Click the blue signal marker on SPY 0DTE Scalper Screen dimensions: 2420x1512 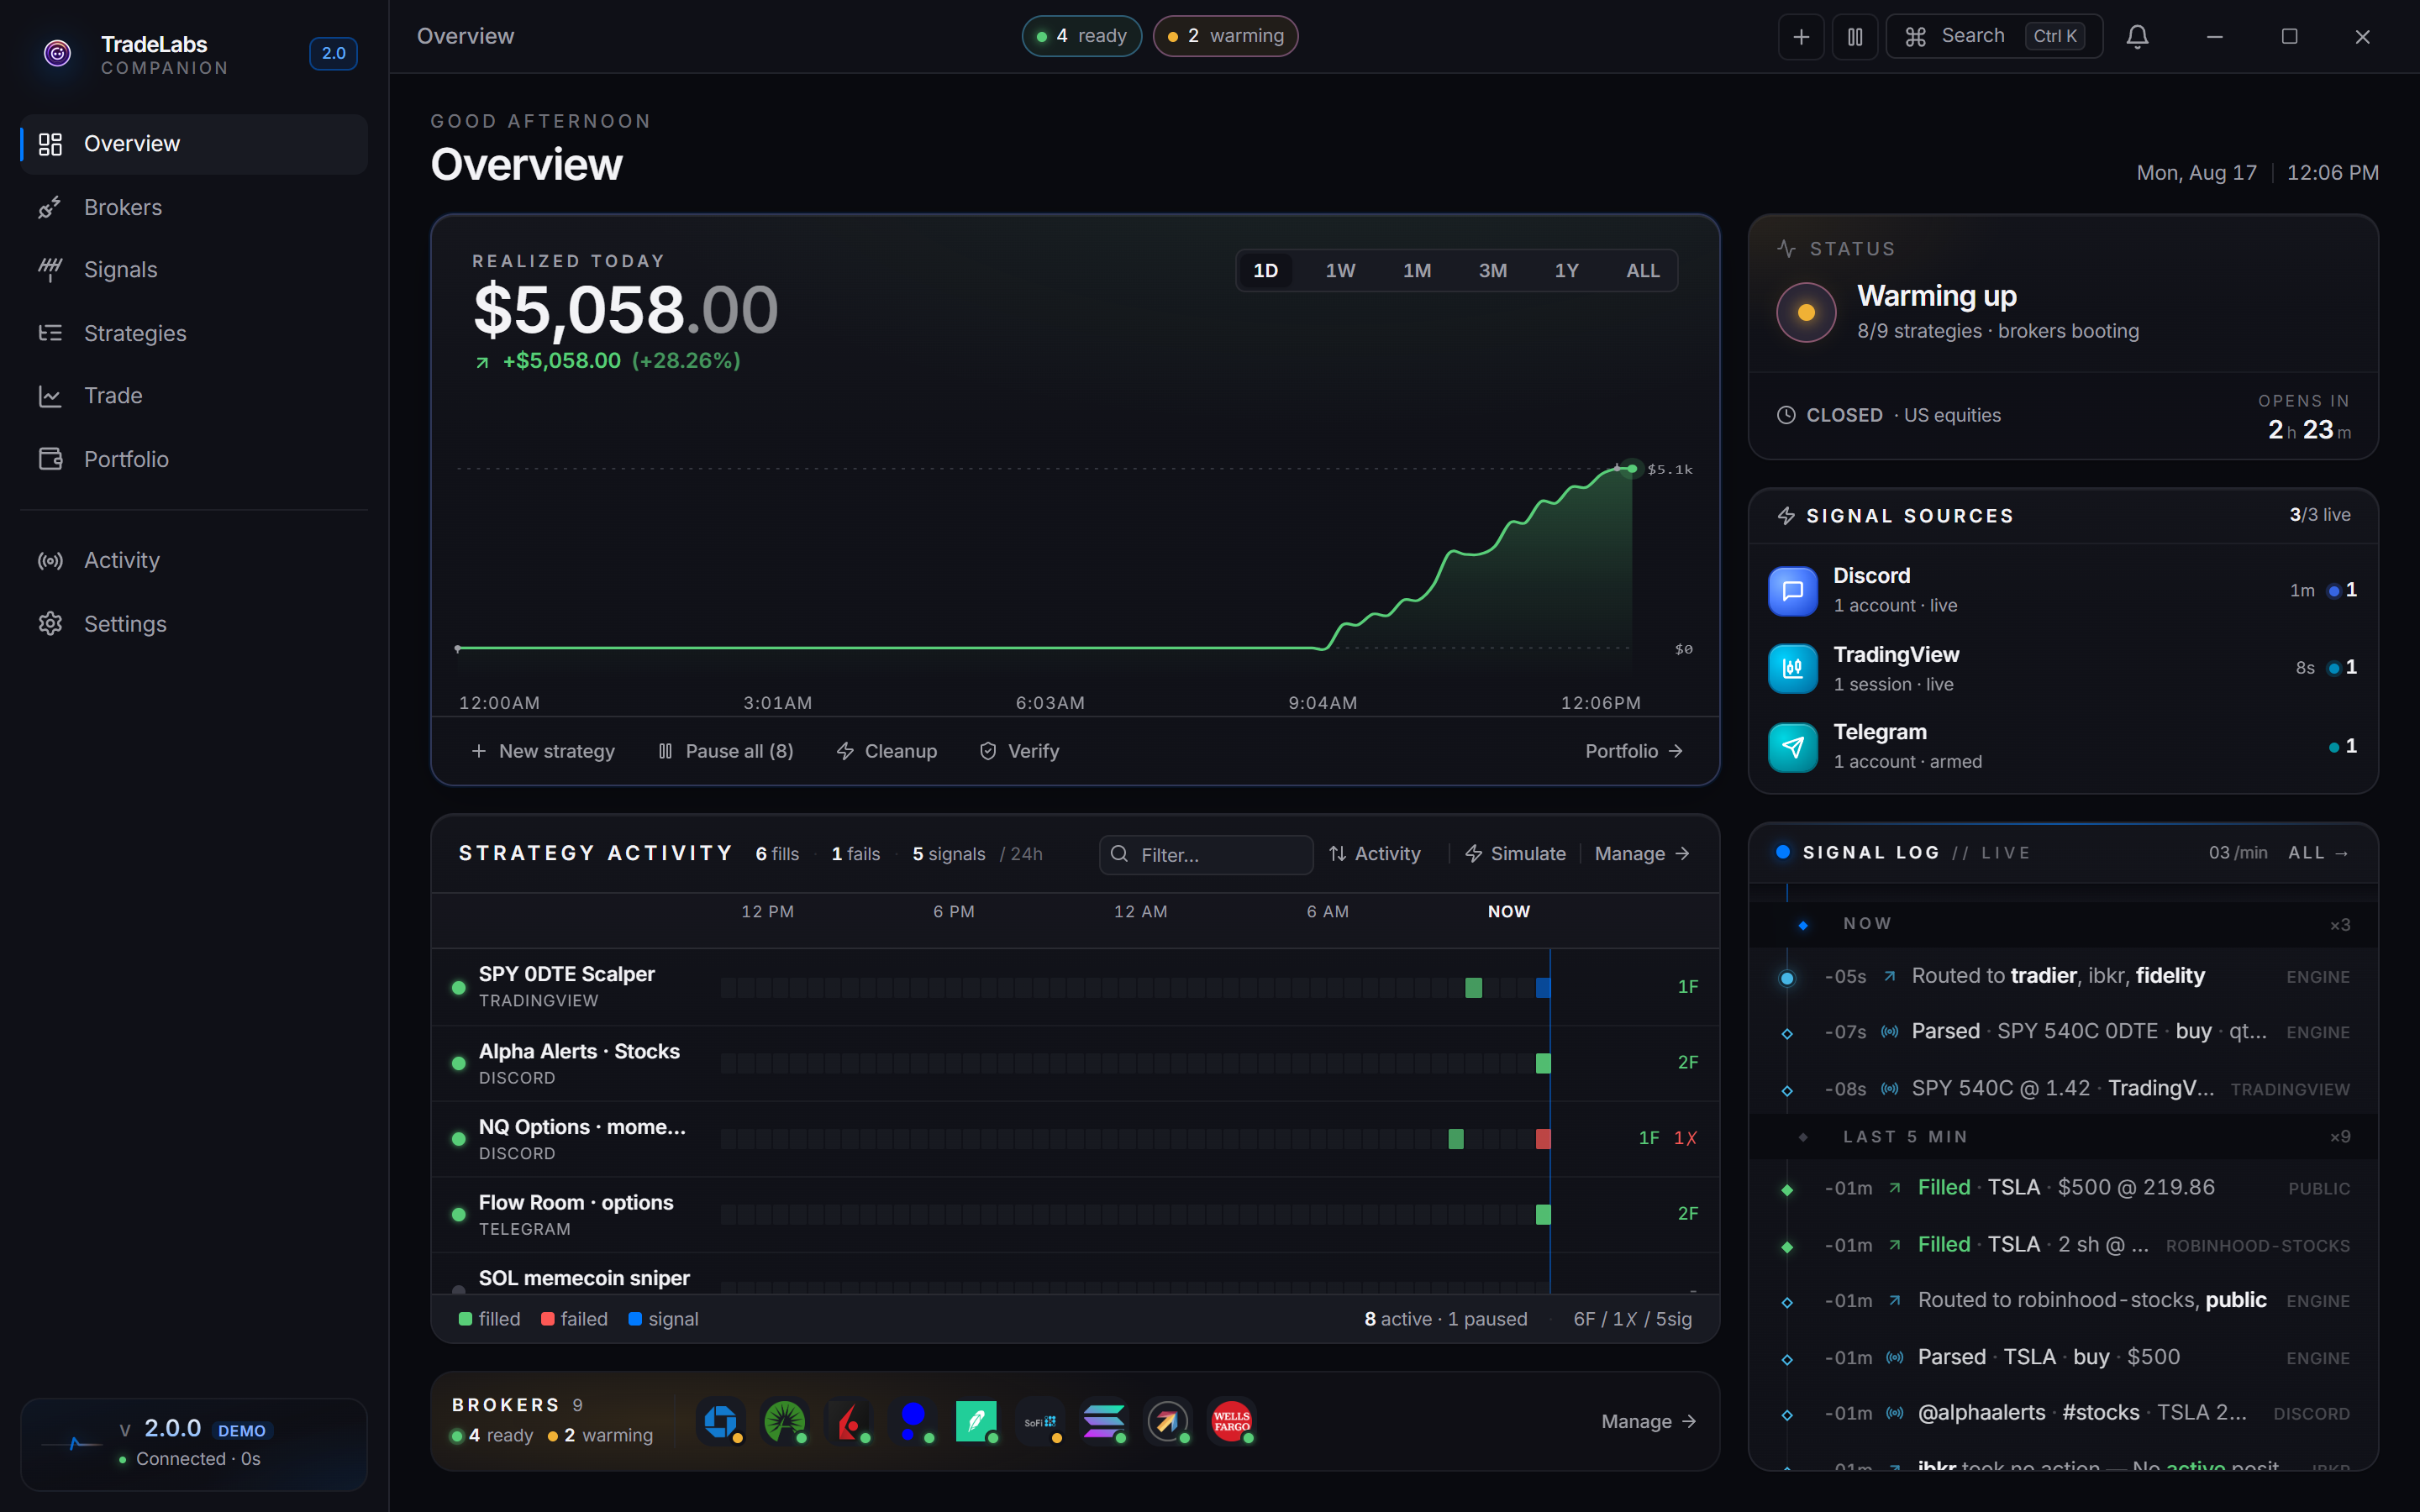pos(1543,988)
